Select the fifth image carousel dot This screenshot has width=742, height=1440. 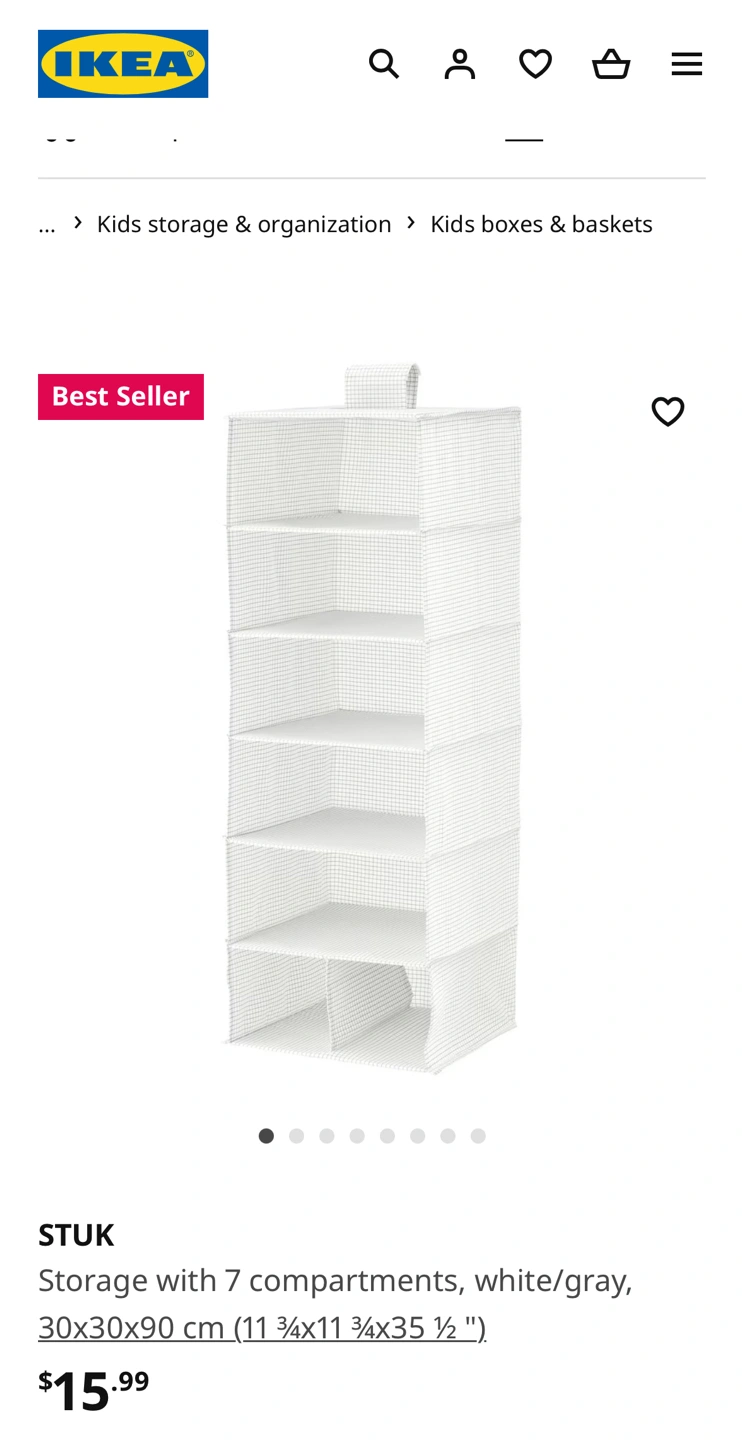coord(387,1136)
